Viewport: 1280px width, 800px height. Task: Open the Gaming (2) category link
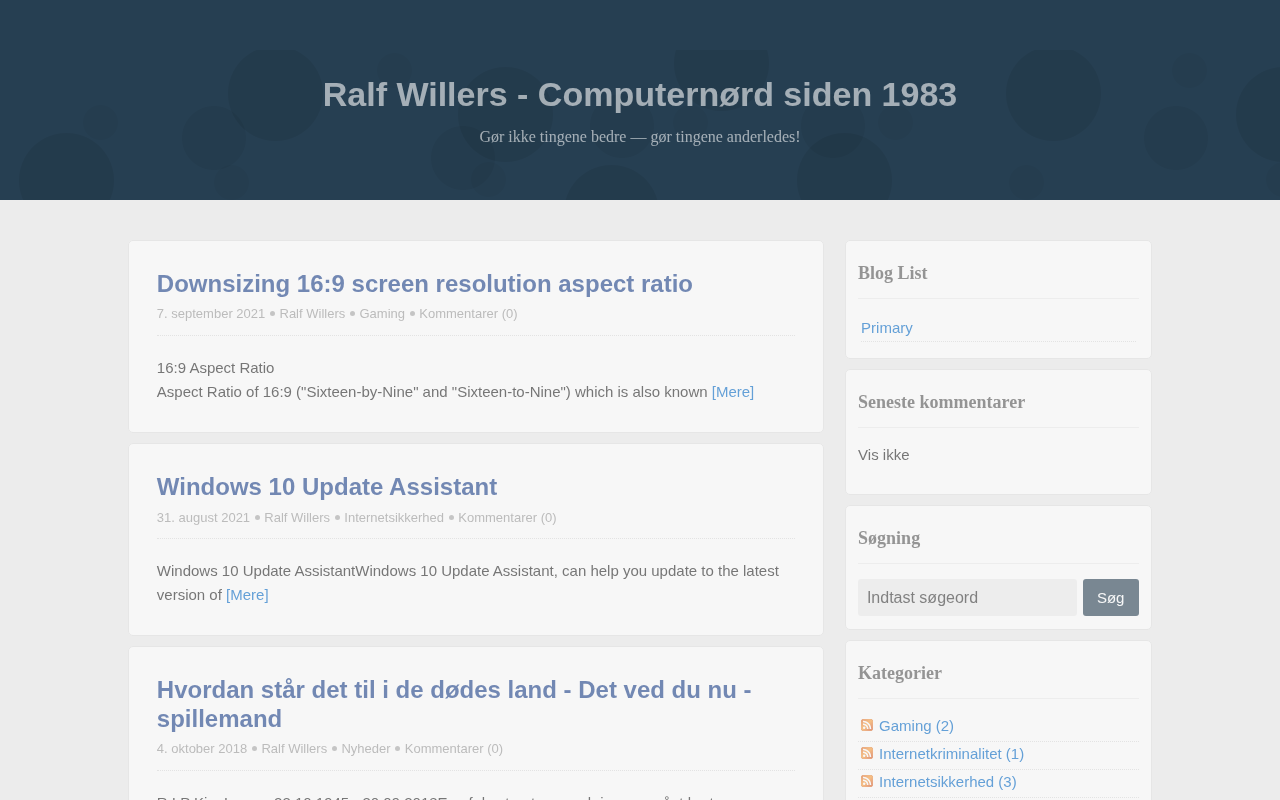point(916,725)
